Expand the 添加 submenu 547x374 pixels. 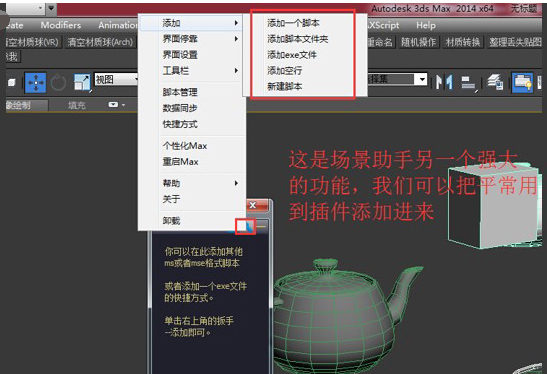pyautogui.click(x=191, y=23)
